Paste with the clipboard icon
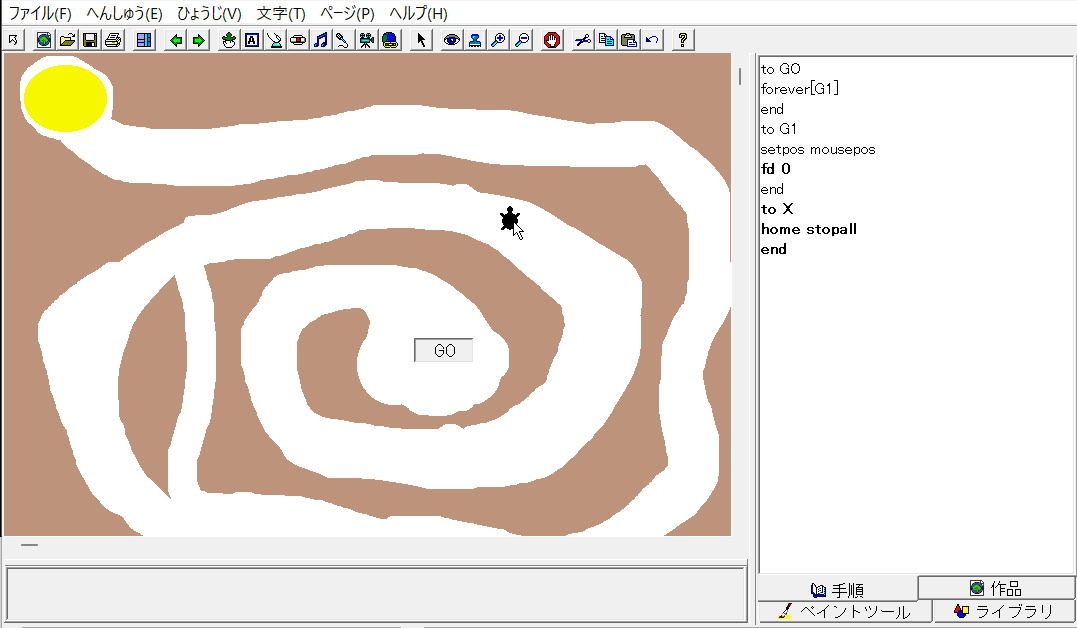Image resolution: width=1077 pixels, height=628 pixels. [x=628, y=41]
